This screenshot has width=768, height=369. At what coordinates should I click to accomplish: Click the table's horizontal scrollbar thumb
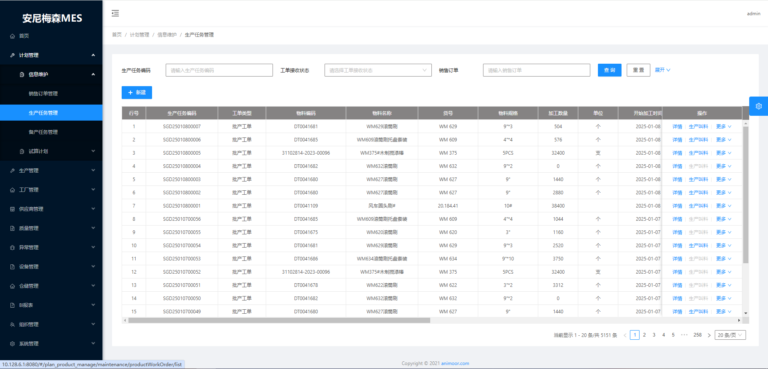click(x=279, y=320)
